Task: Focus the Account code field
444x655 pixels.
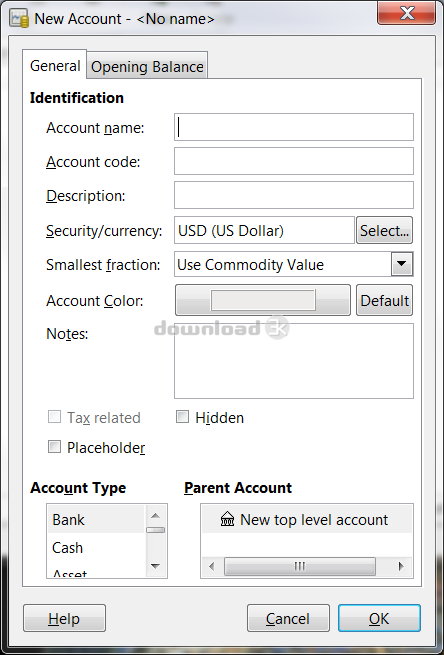Action: point(294,161)
